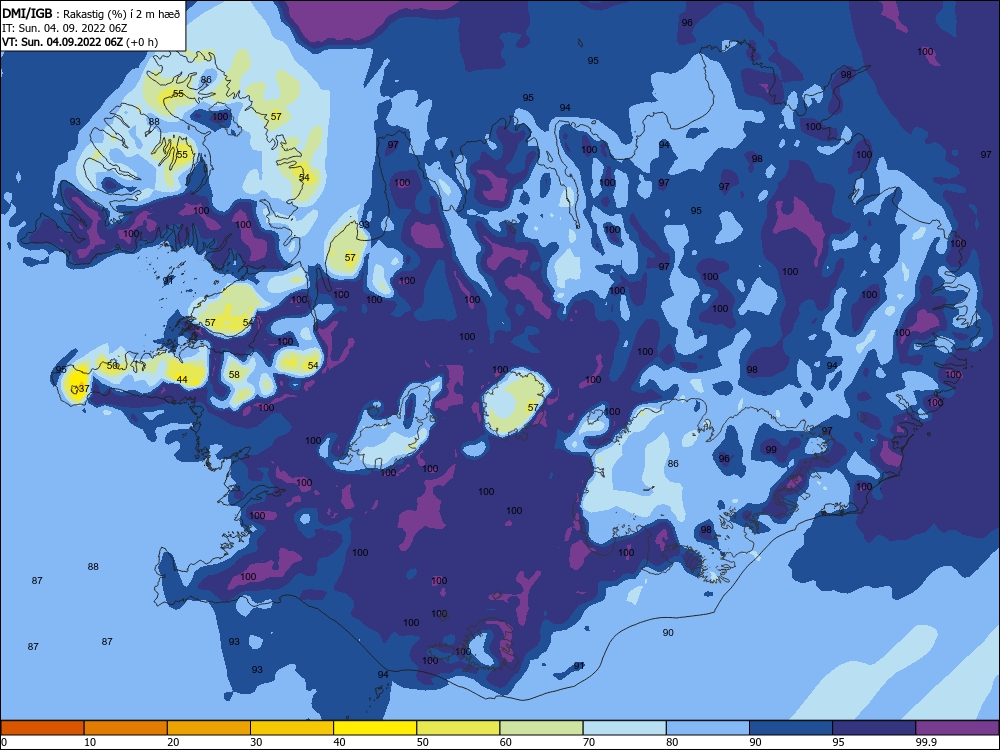Click the '37' humidity value on the map

click(x=84, y=388)
